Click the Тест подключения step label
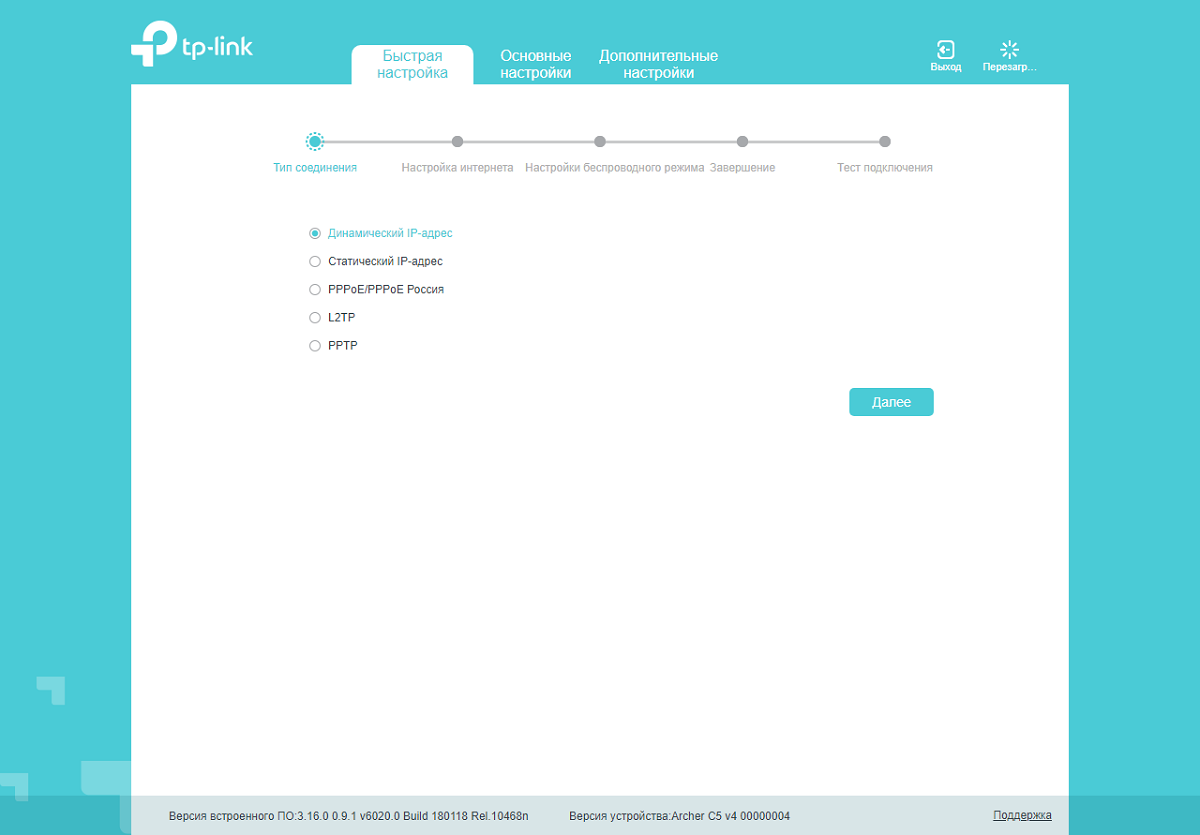Screen dimensions: 1200x835 tap(885, 168)
